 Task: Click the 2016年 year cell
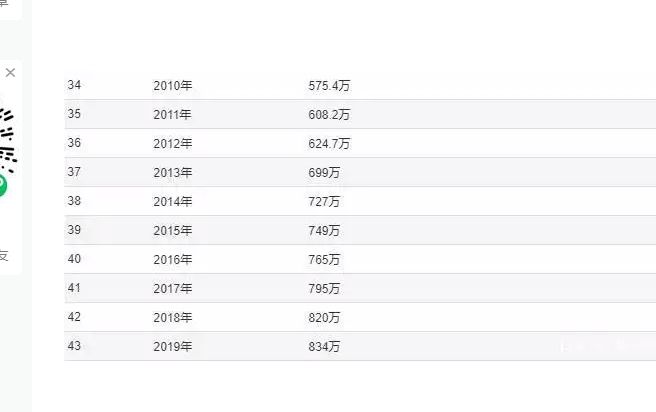click(x=172, y=260)
